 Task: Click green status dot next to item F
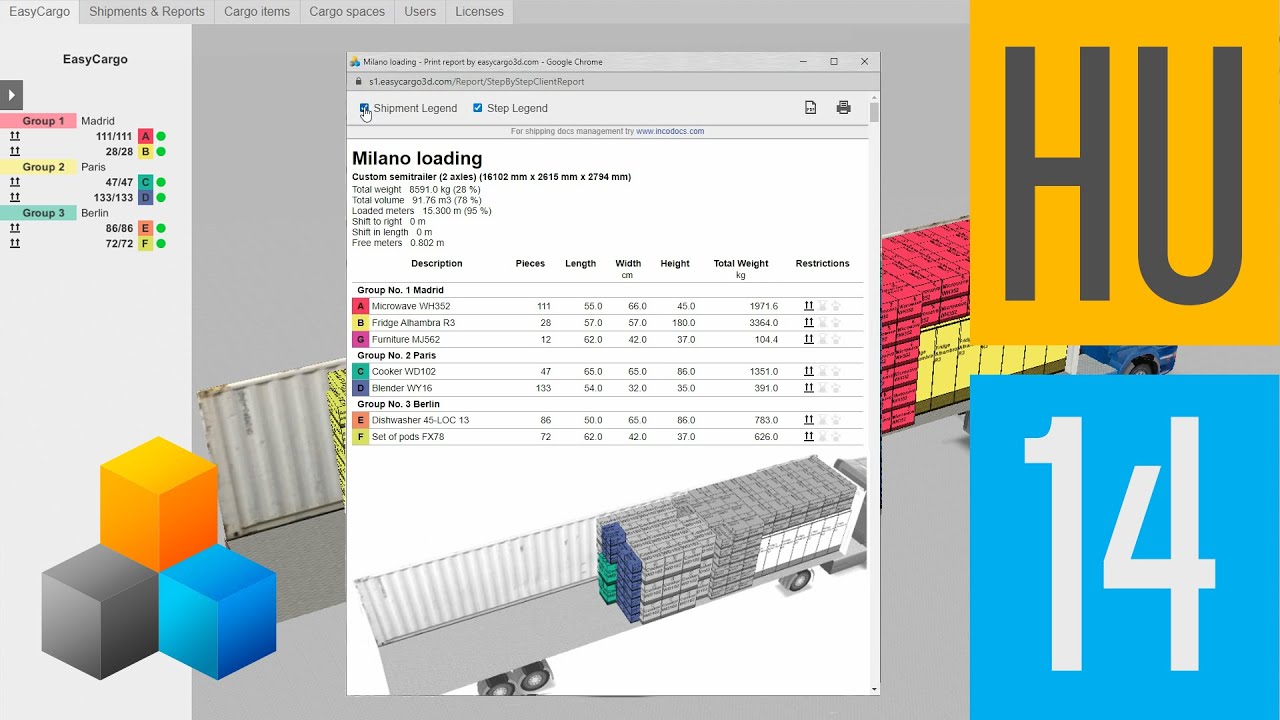coord(161,244)
